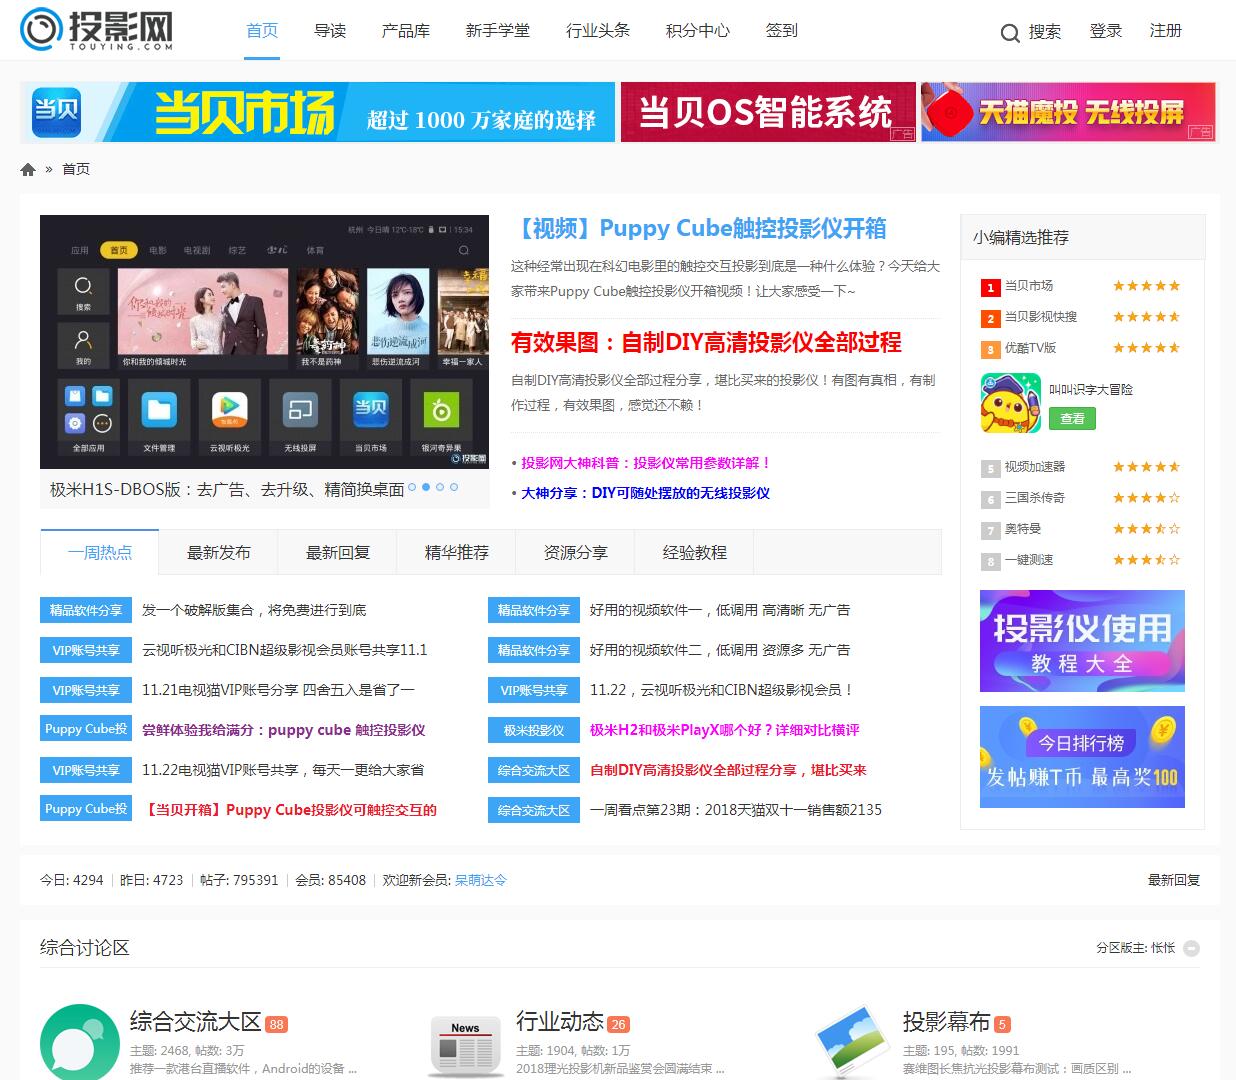
Task: Open the 综合交流大区 forum title
Action: tap(195, 1022)
